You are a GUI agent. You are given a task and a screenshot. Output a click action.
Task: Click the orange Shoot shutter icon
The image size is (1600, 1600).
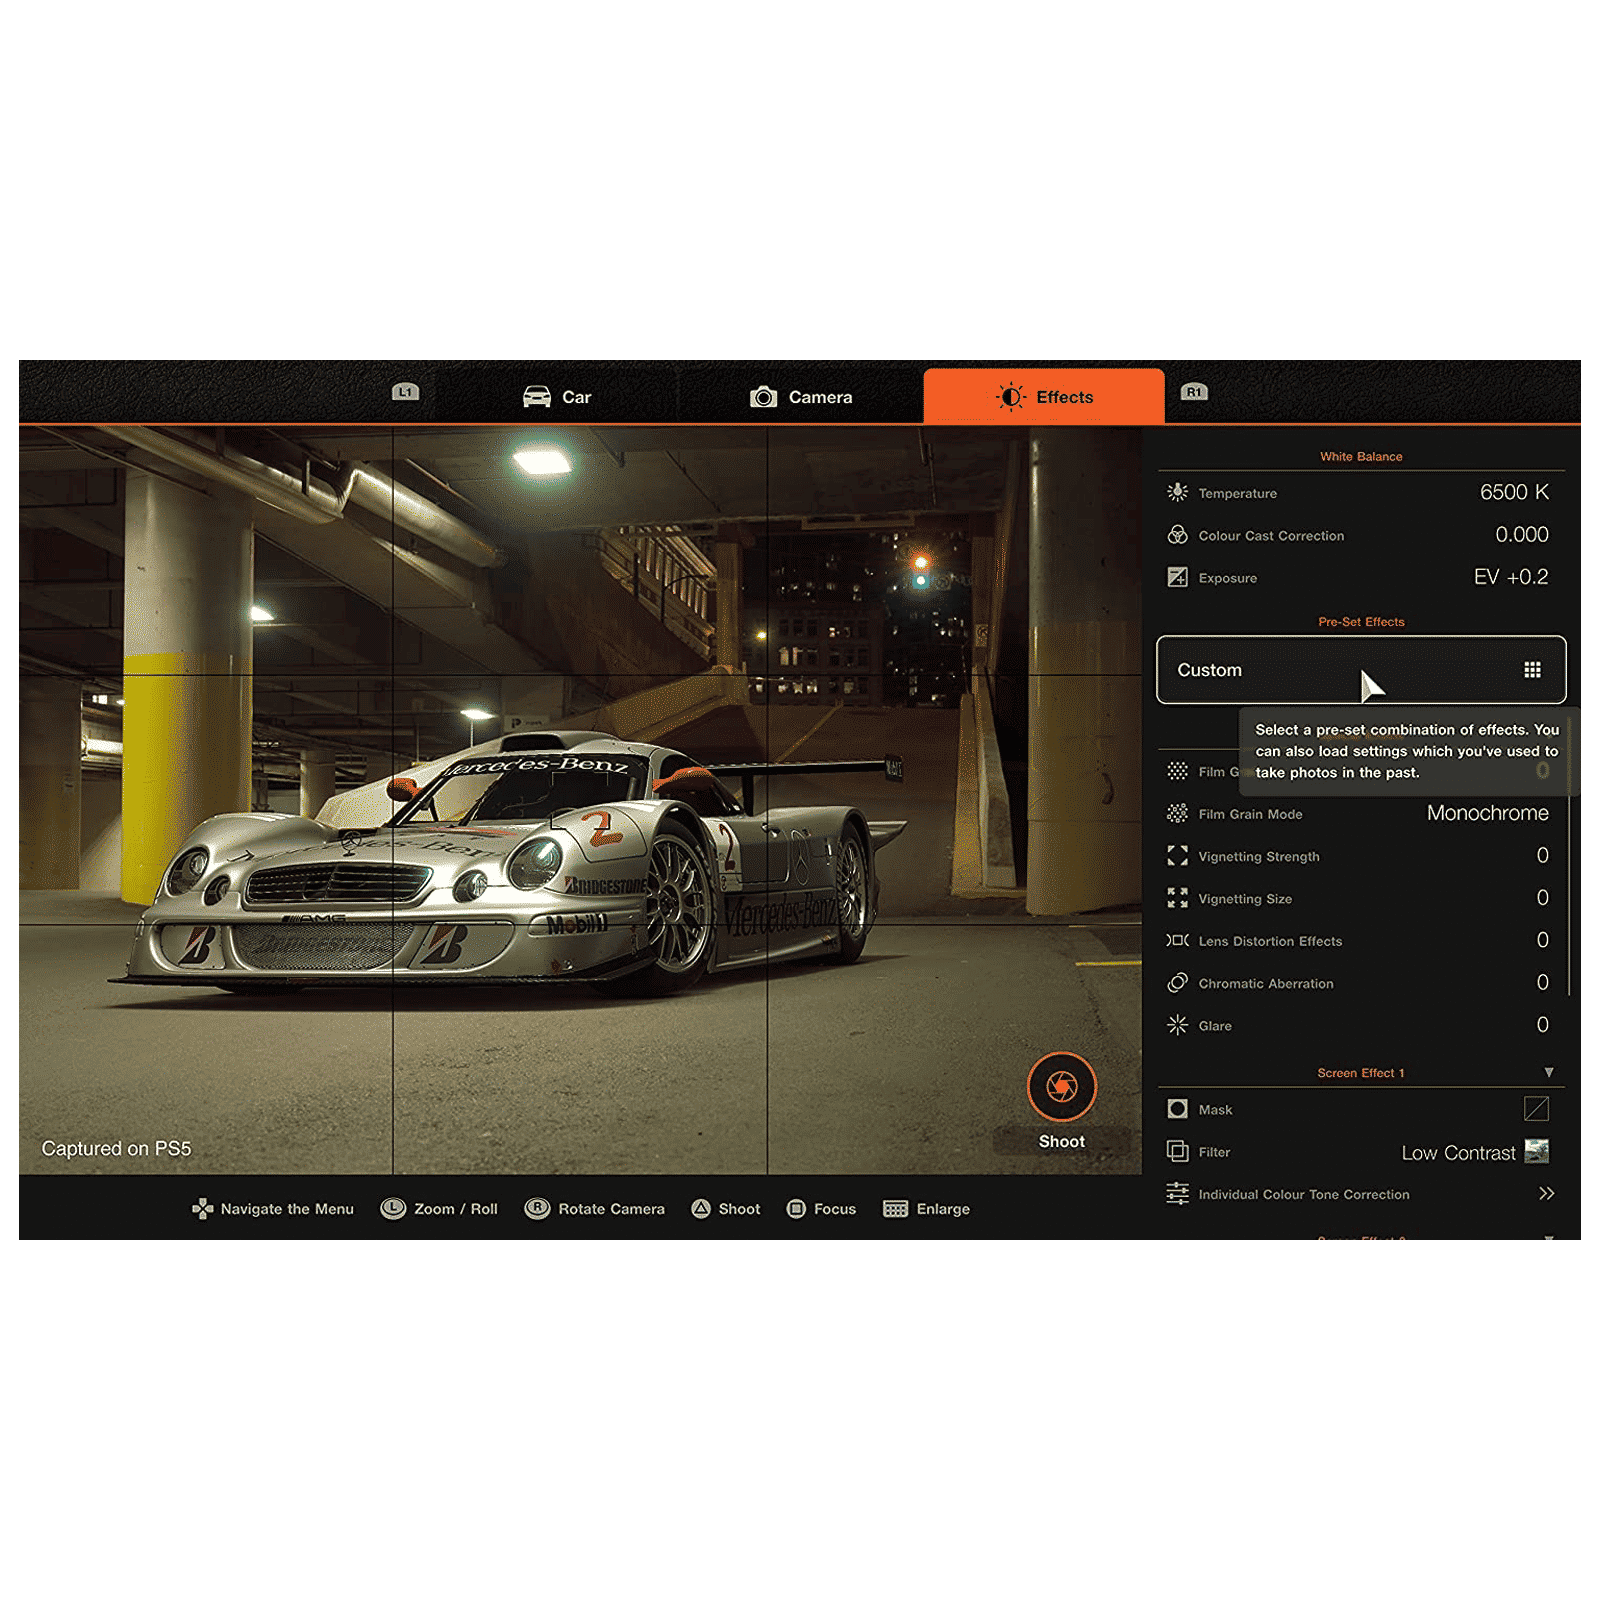[x=1061, y=1087]
